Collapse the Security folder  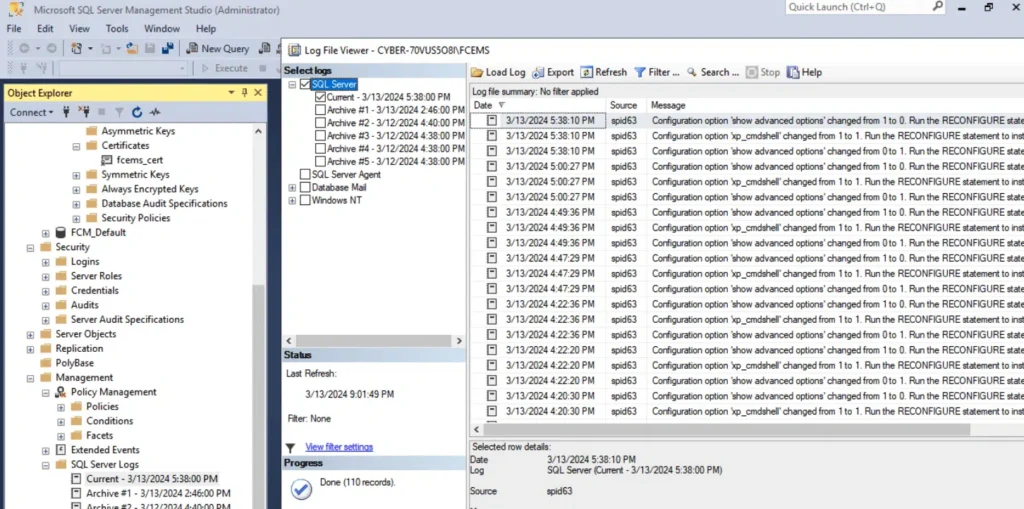coord(30,247)
